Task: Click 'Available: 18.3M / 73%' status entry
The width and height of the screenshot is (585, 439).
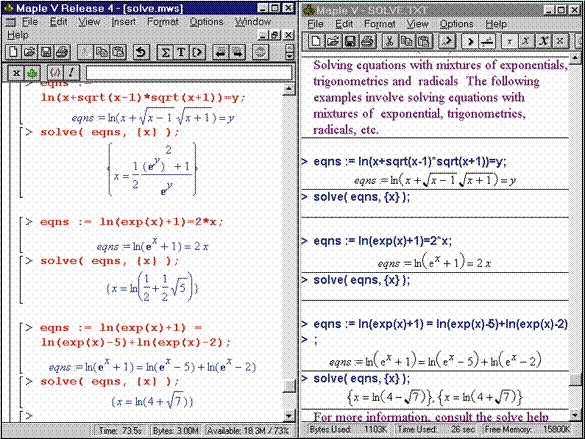Action: click(248, 431)
